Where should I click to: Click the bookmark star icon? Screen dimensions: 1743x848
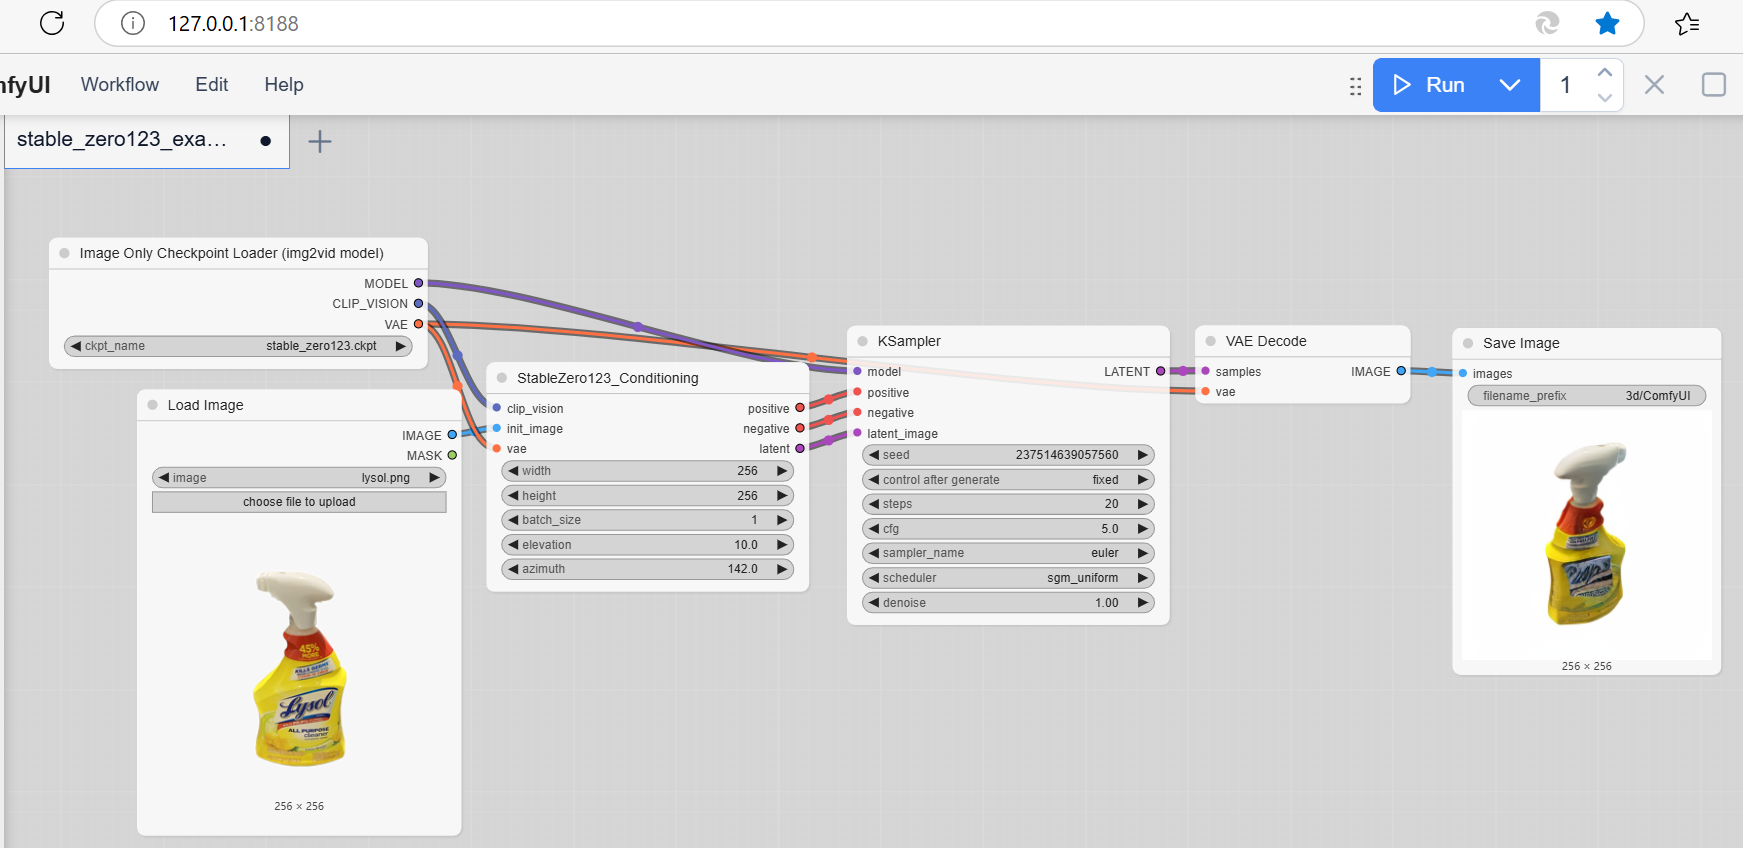tap(1607, 23)
